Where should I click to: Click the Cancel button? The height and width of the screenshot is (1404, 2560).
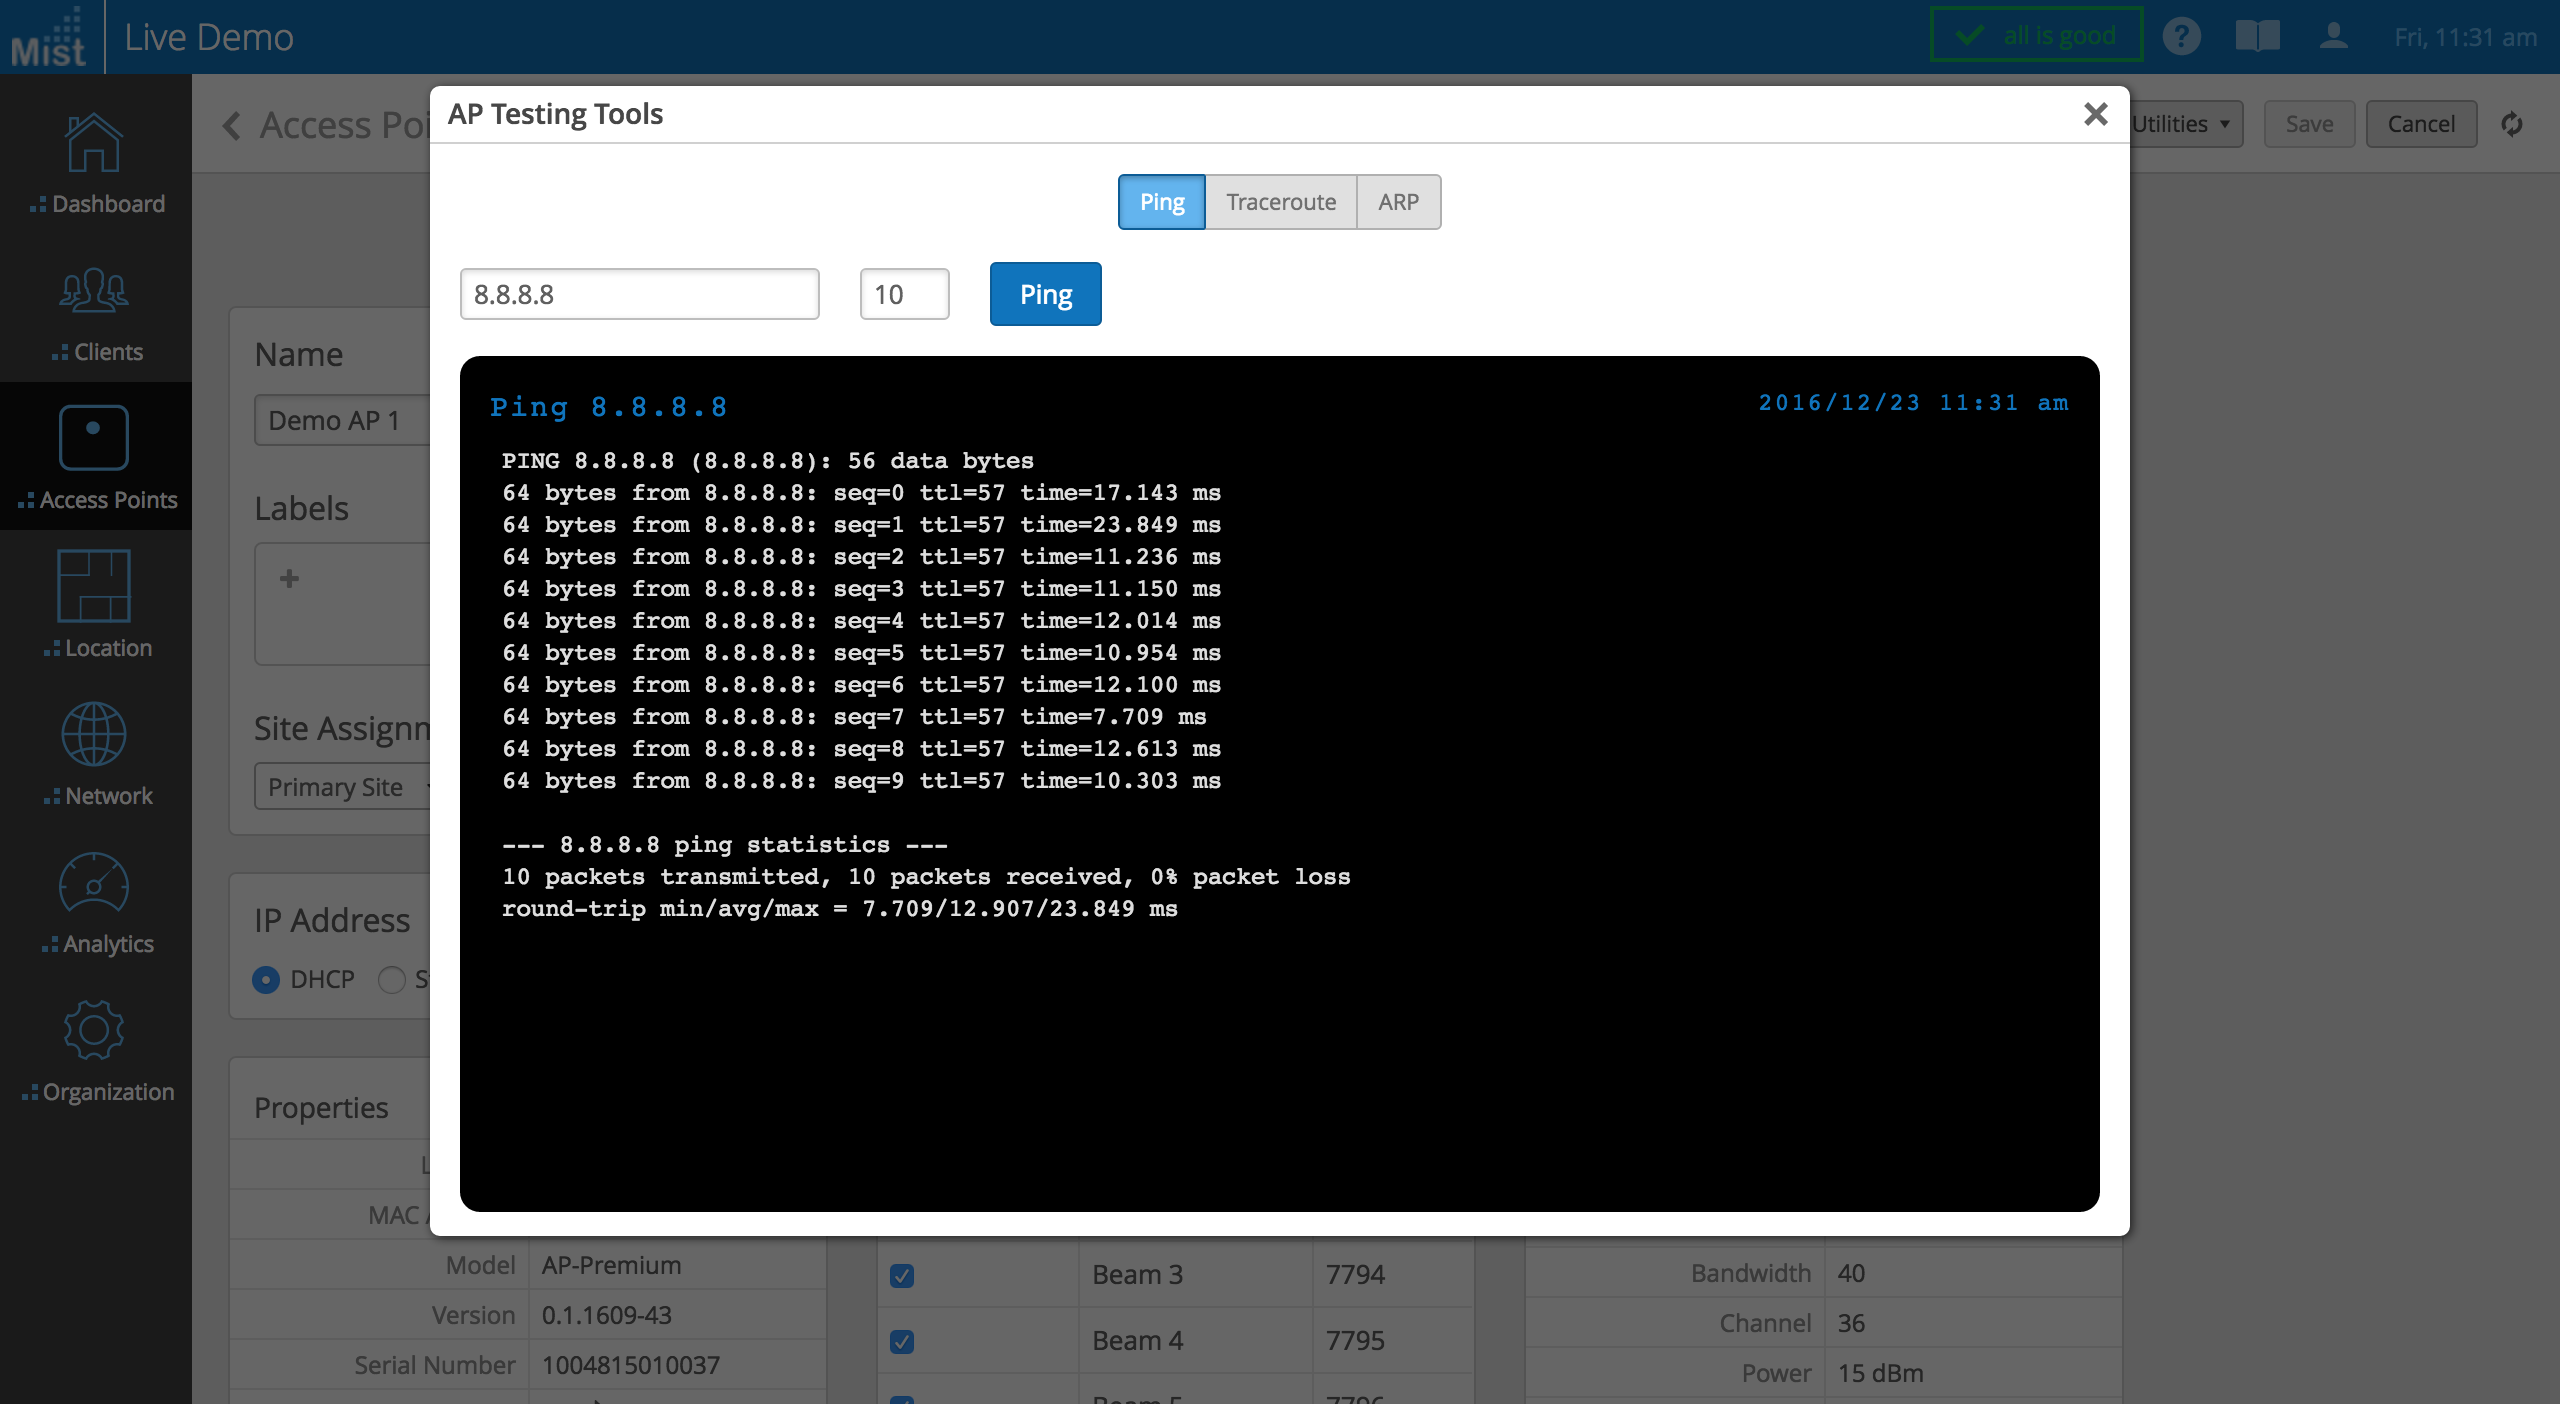pos(2420,124)
